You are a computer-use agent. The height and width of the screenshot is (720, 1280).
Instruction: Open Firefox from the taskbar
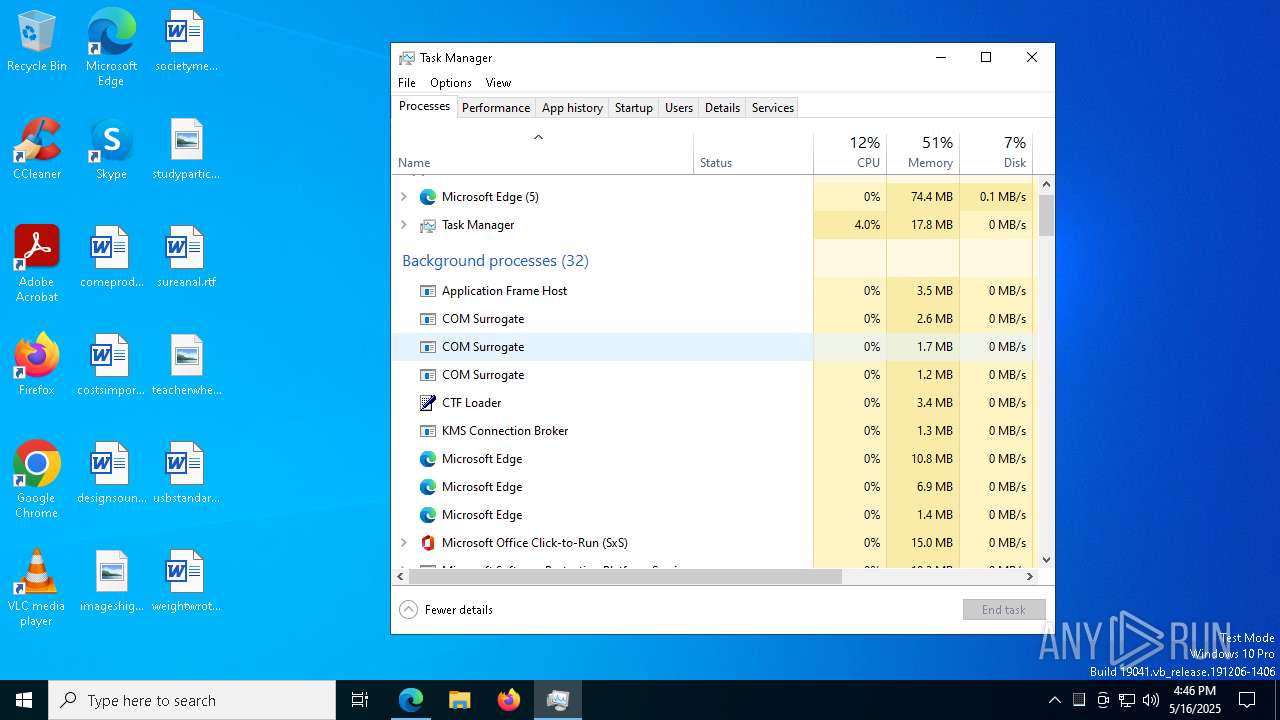point(509,700)
